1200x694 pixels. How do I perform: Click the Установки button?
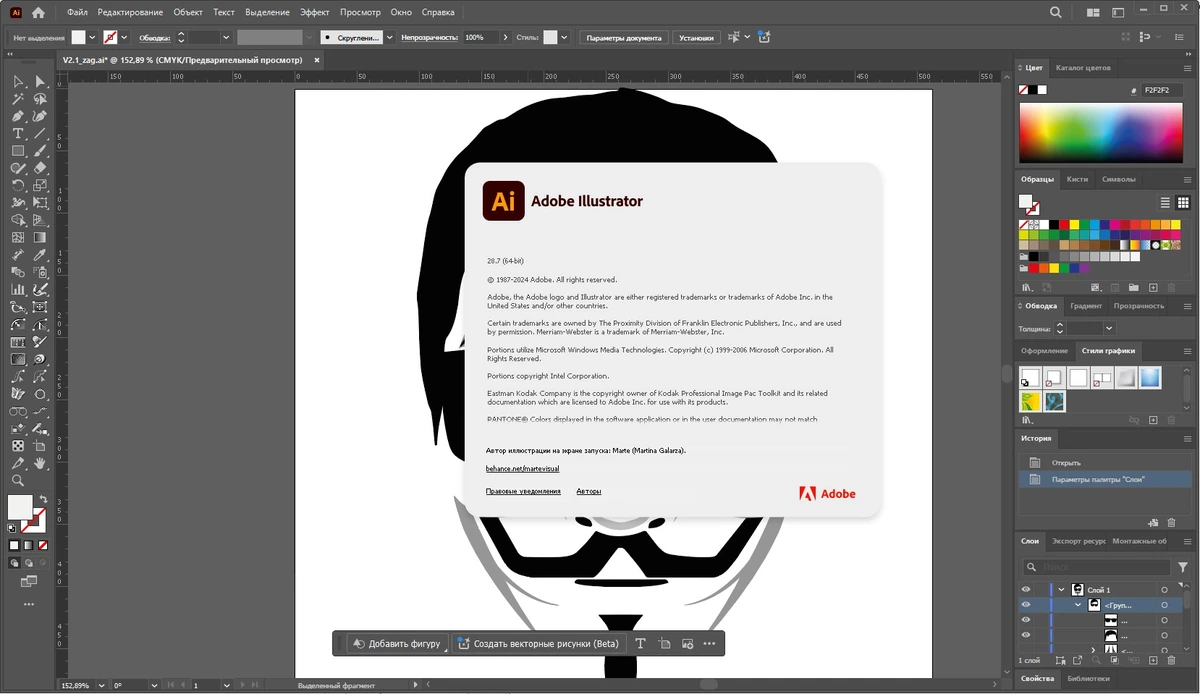pyautogui.click(x=696, y=37)
